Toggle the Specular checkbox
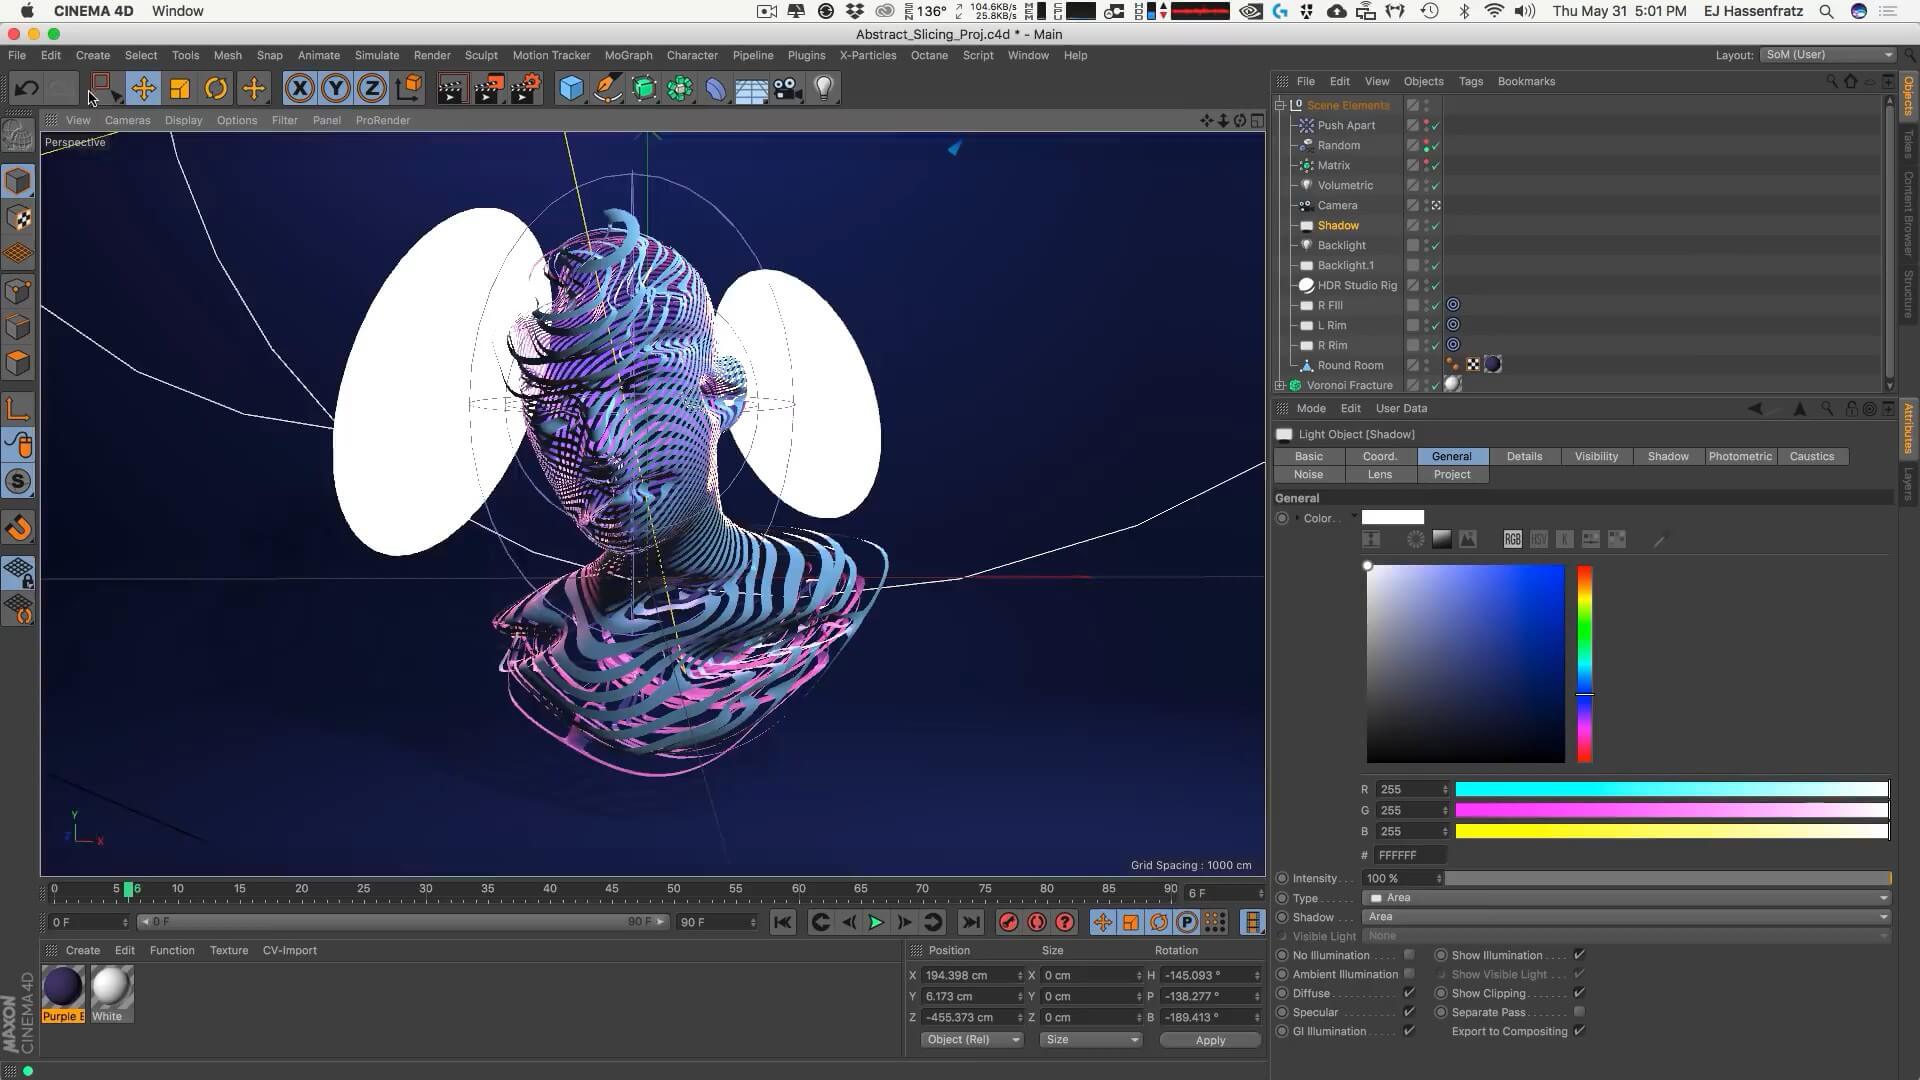 tap(1409, 1012)
